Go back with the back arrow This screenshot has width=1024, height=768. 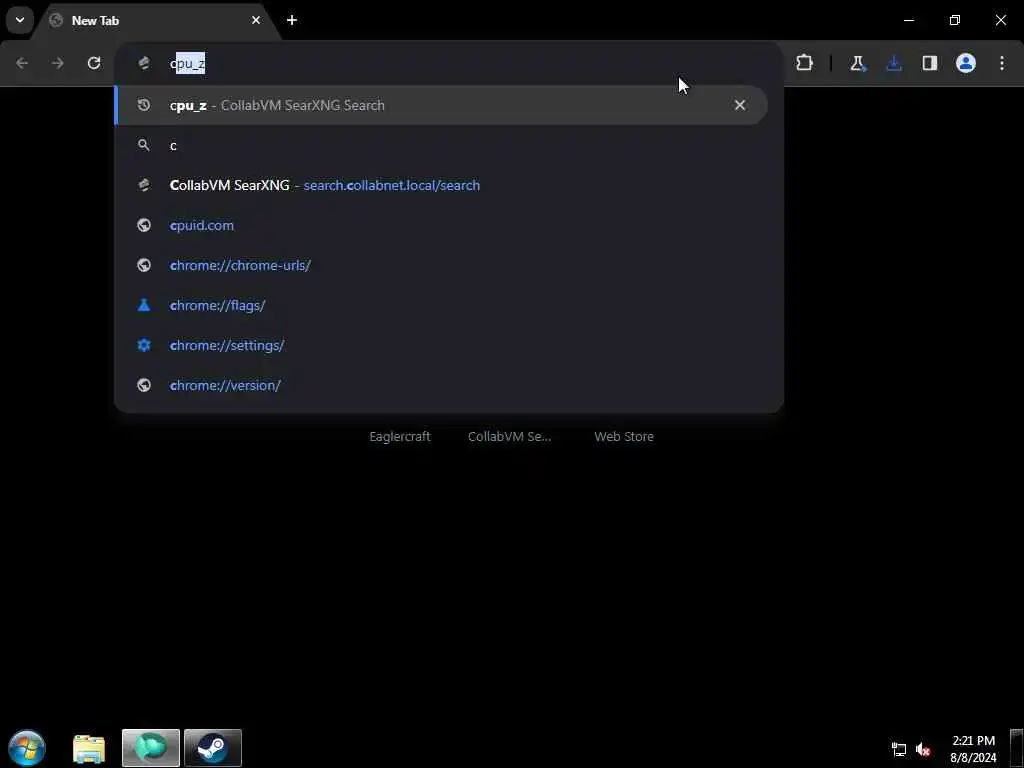pos(22,63)
